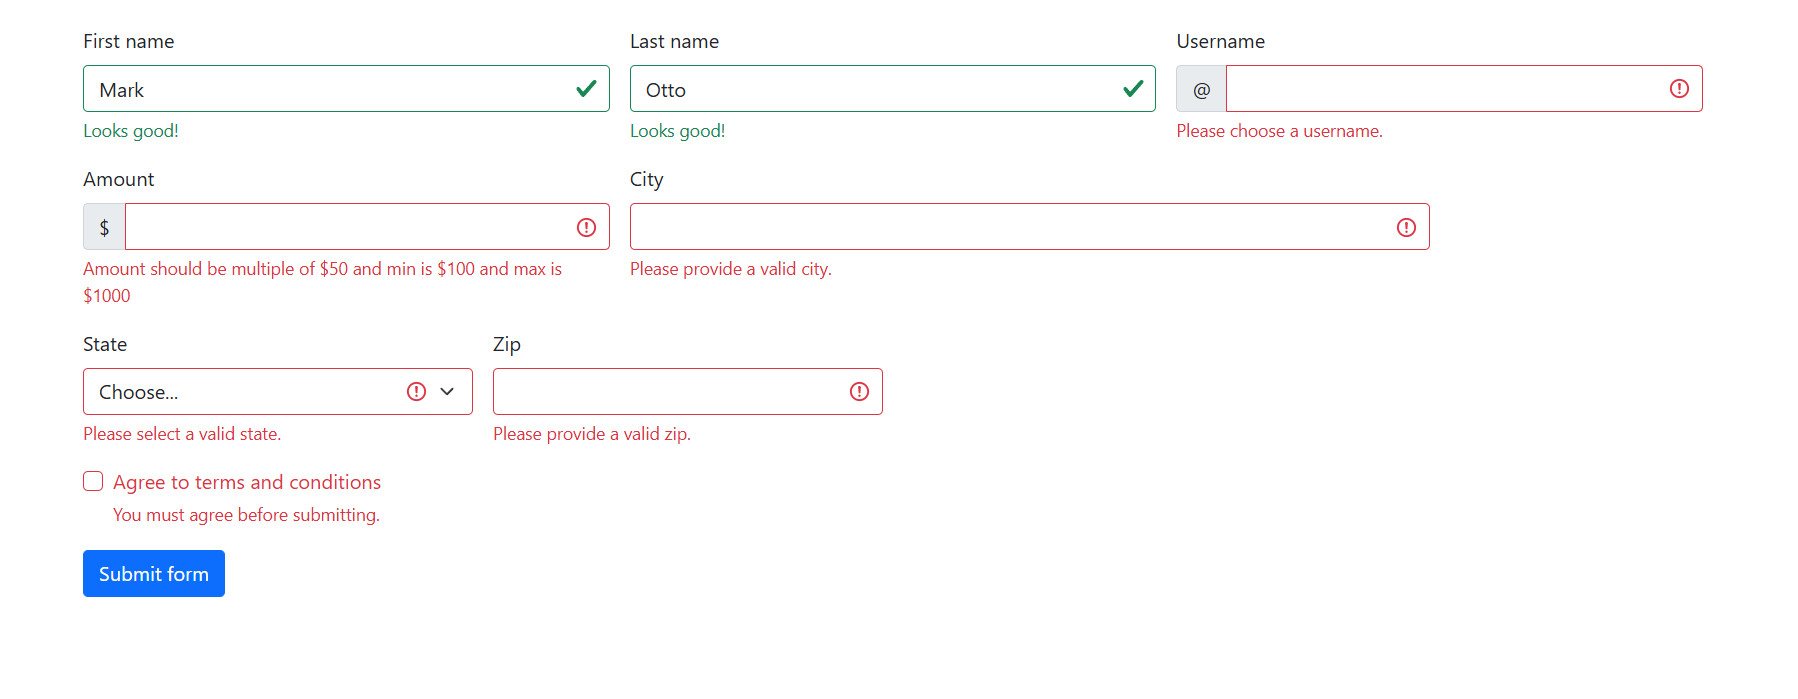
Task: Click into the empty Zip input
Action: [665, 392]
